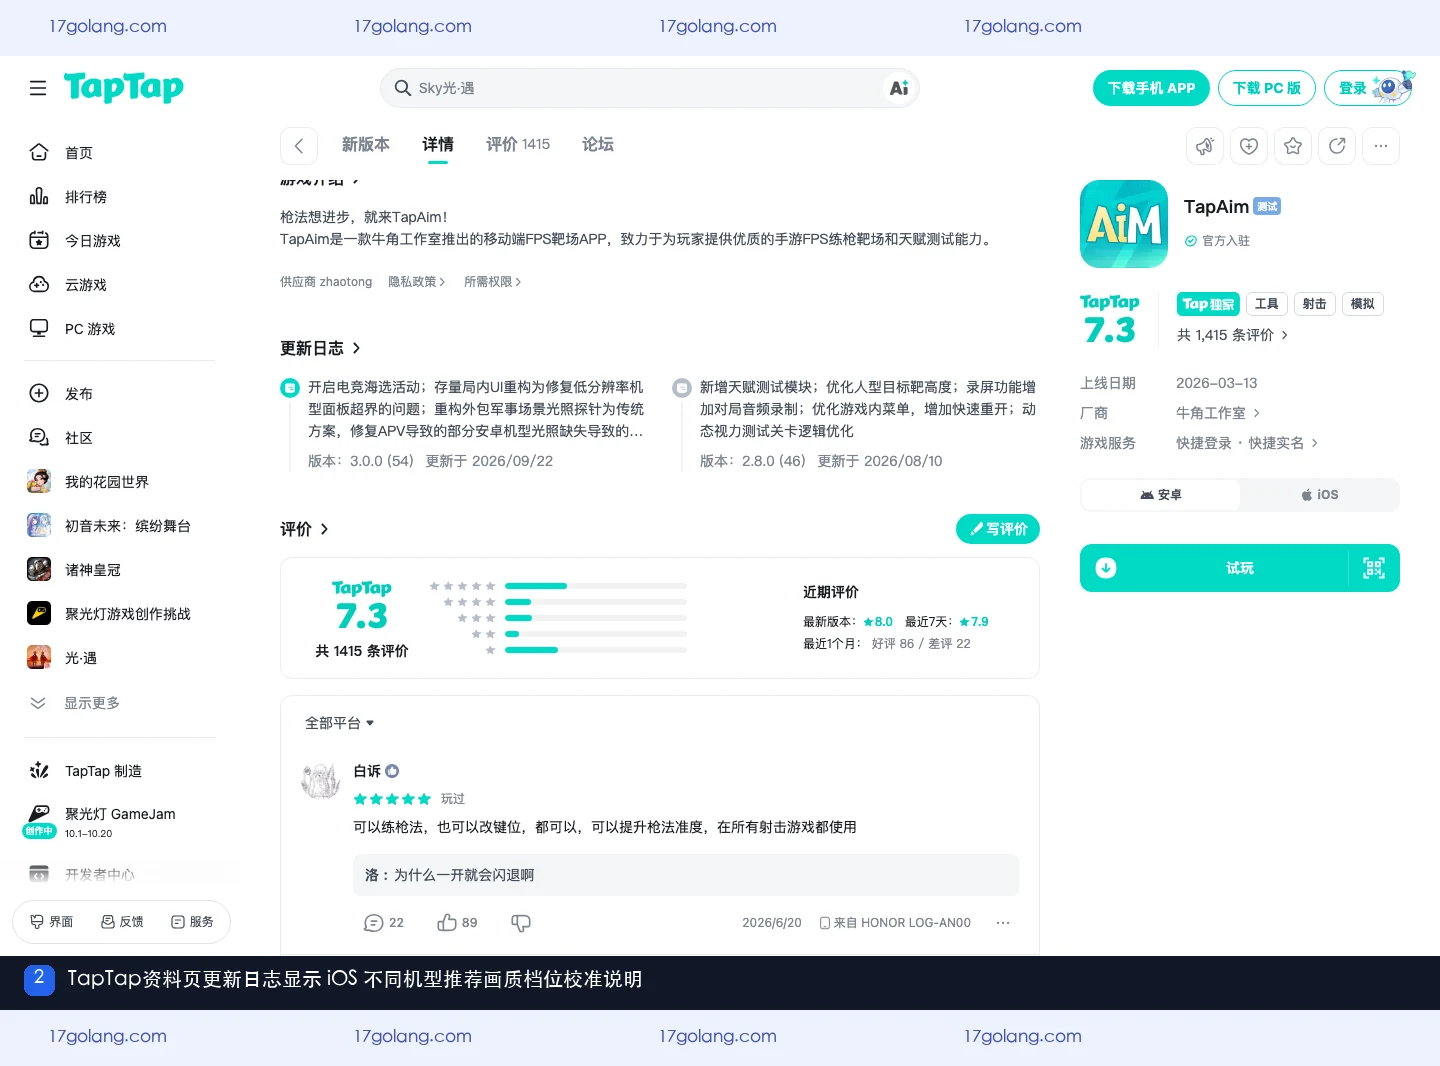Click the five-star rating bar
Image resolution: width=1440 pixels, height=1066 pixels.
596,586
